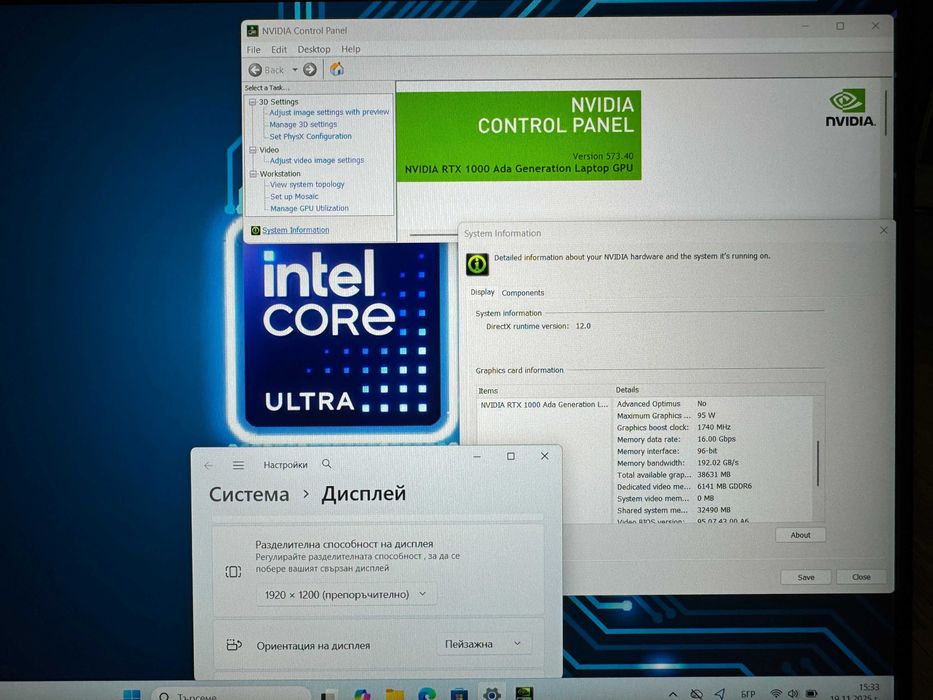This screenshot has width=933, height=700.
Task: Open the Desktop menu
Action: tap(314, 49)
